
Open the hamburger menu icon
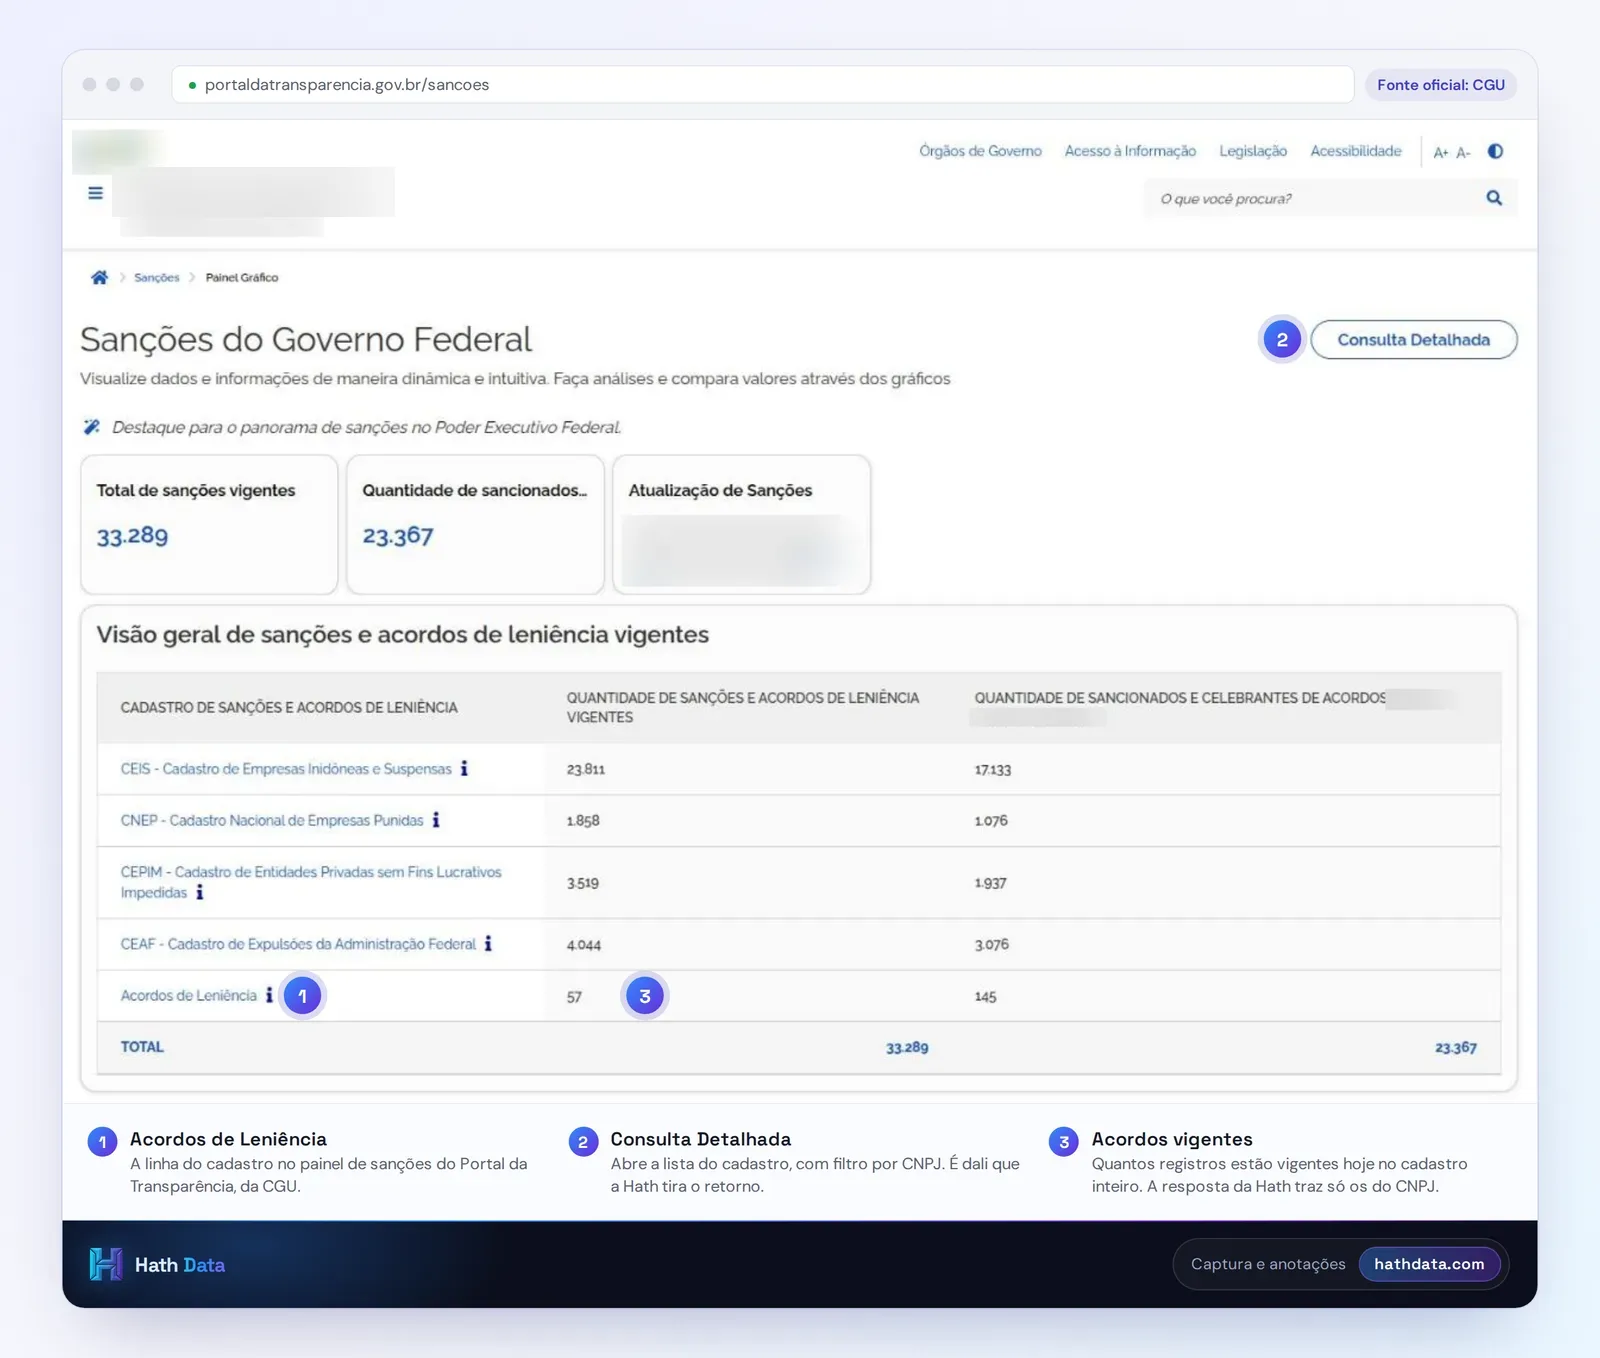click(95, 193)
